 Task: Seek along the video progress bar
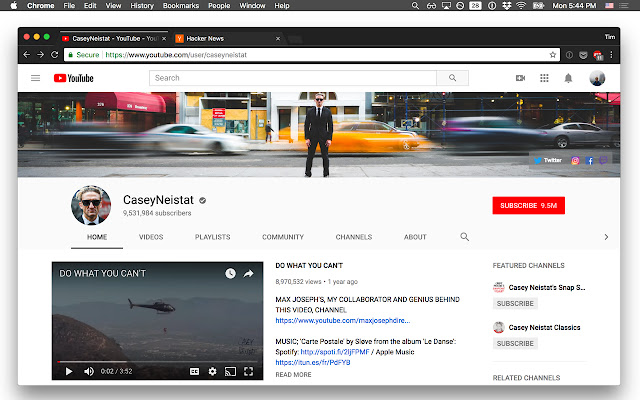click(158, 362)
